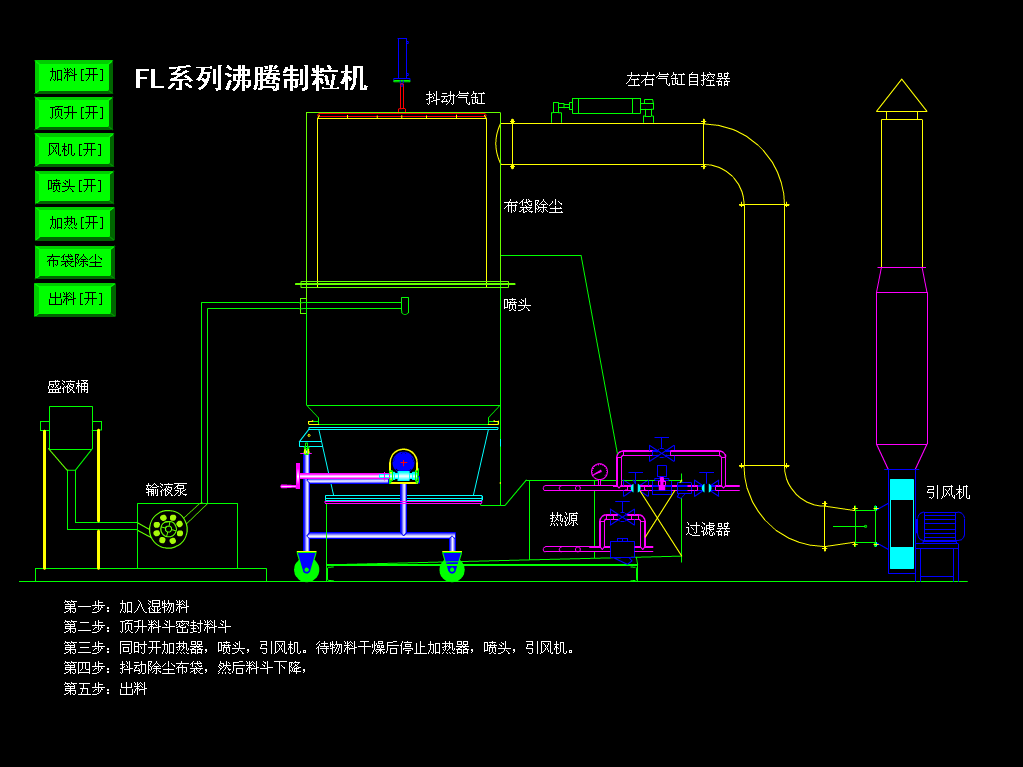Image resolution: width=1023 pixels, height=767 pixels.
Task: Toggle the 顶升[开] lift button
Action: click(75, 113)
